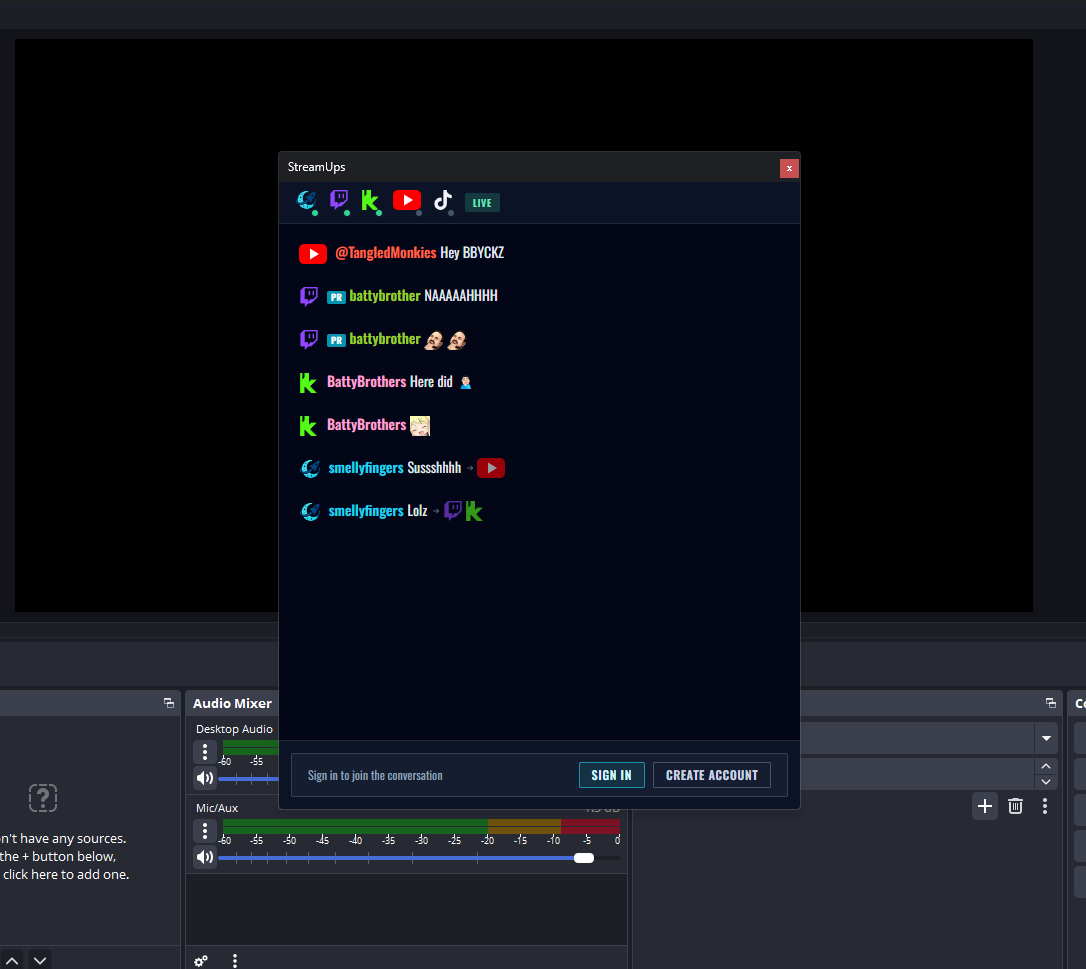Toggle the Kick platform icon in header
This screenshot has height=969, width=1086.
tap(371, 202)
